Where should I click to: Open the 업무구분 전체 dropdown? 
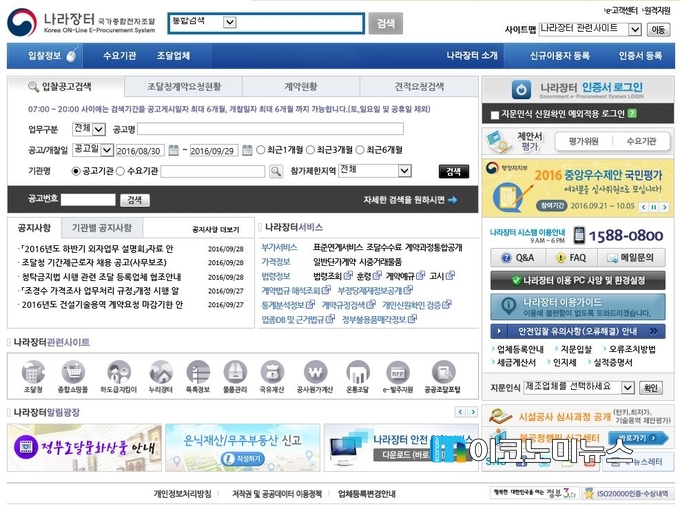(x=99, y=129)
